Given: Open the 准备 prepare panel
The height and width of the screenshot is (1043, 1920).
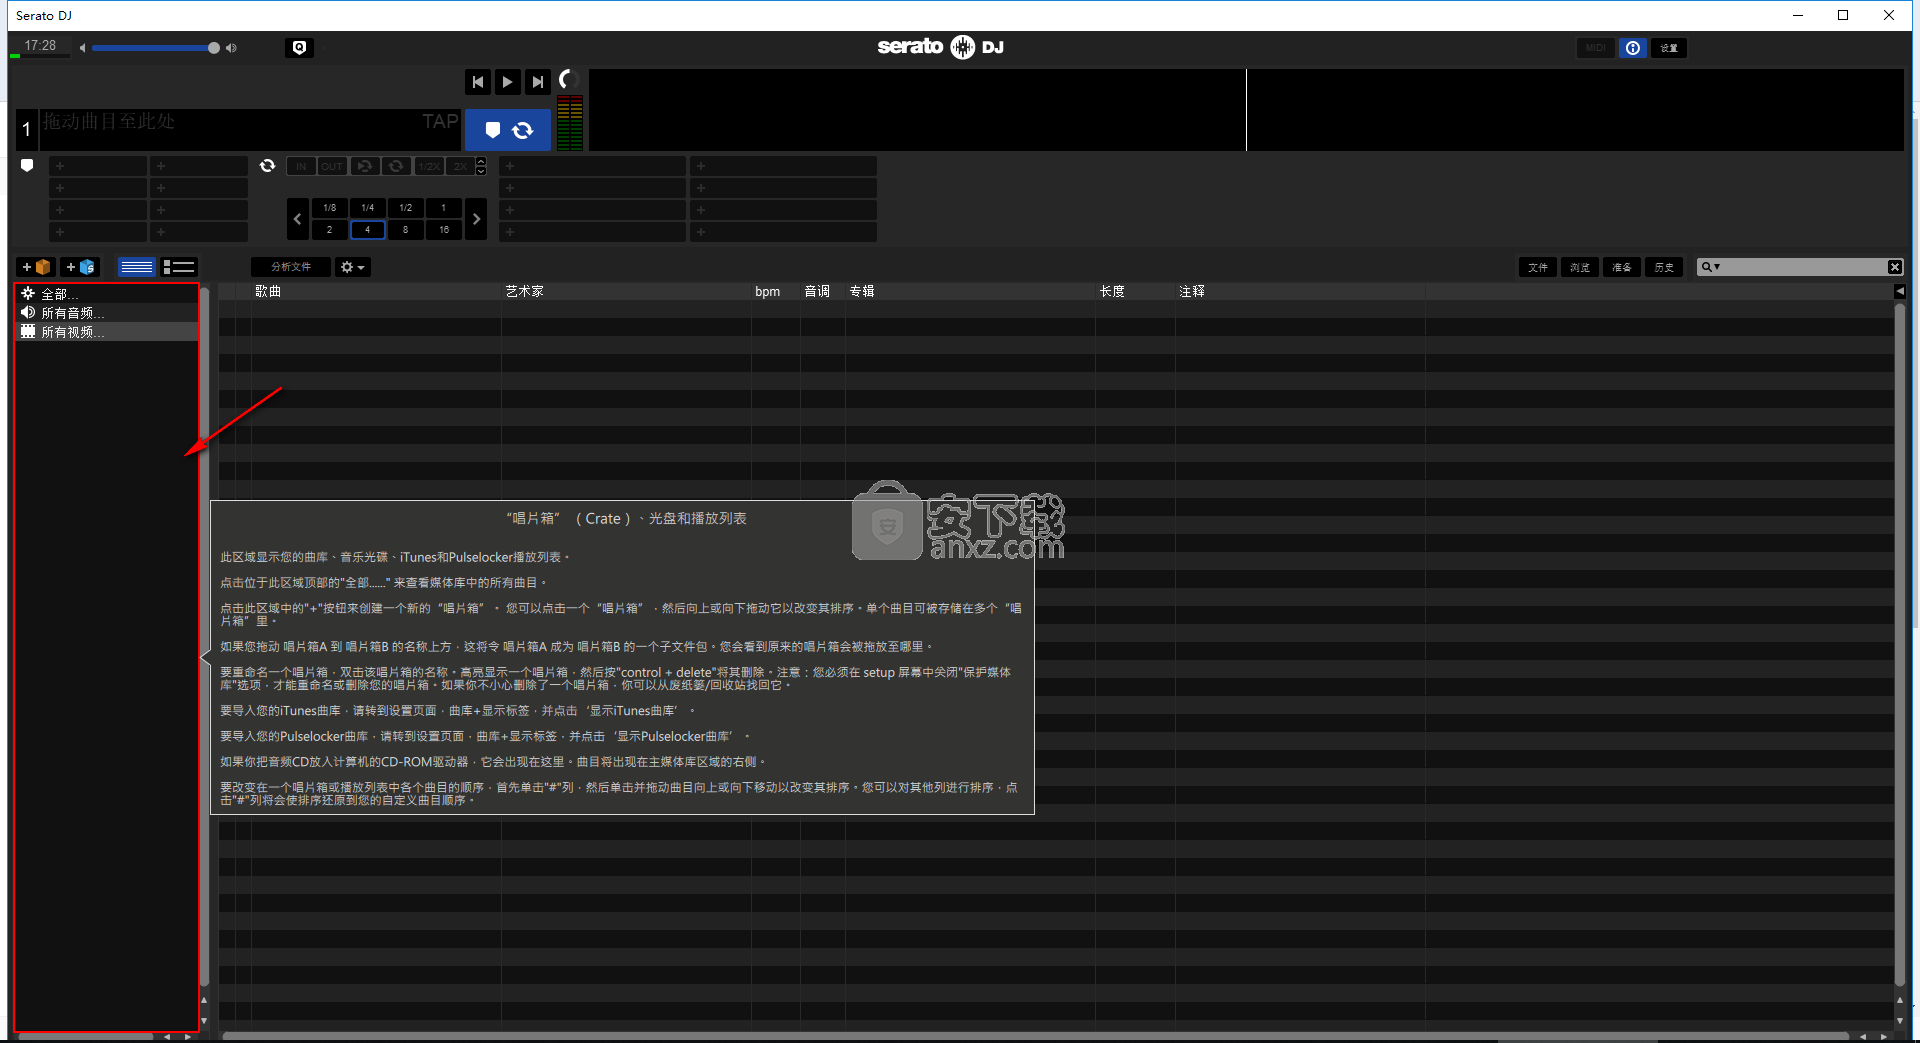Looking at the screenshot, I should pyautogui.click(x=1622, y=267).
